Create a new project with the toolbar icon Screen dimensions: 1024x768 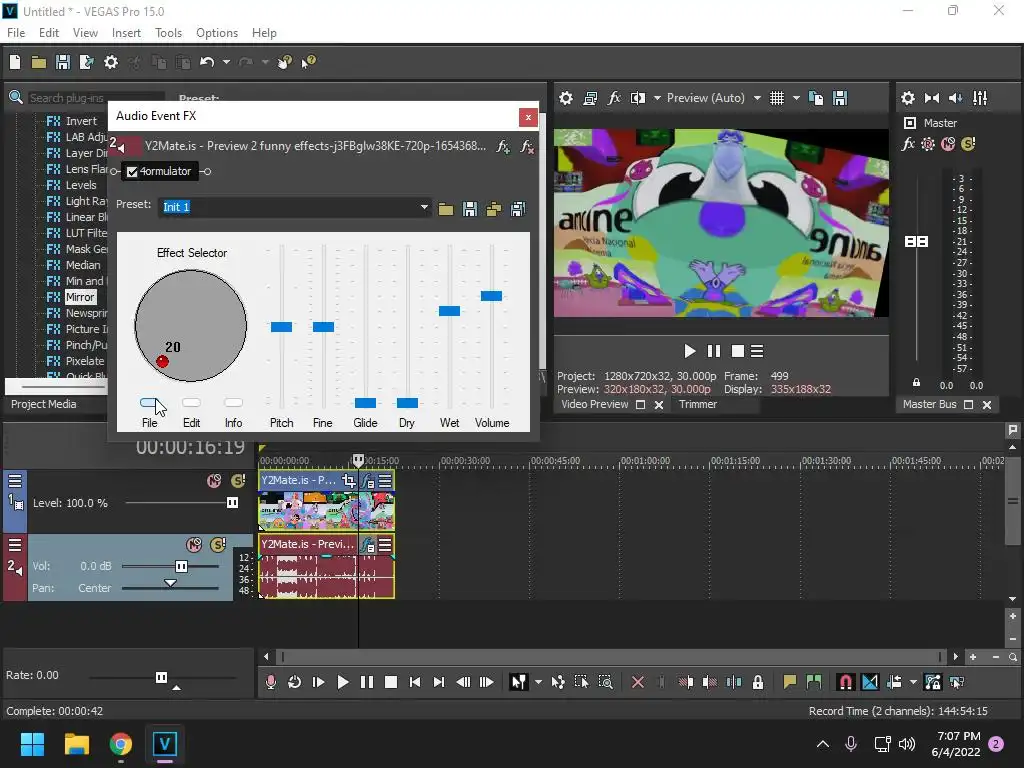(15, 62)
